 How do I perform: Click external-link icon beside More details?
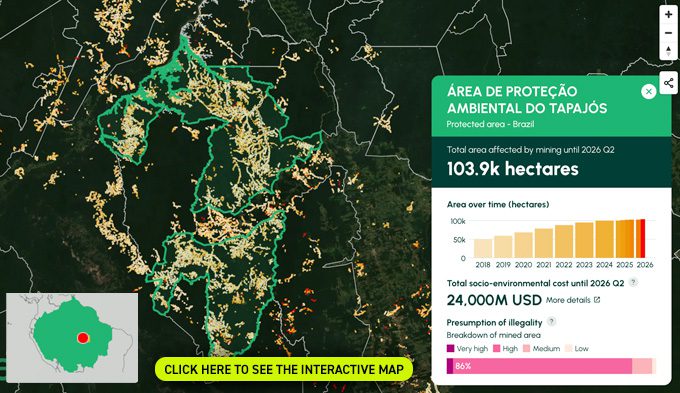(597, 300)
